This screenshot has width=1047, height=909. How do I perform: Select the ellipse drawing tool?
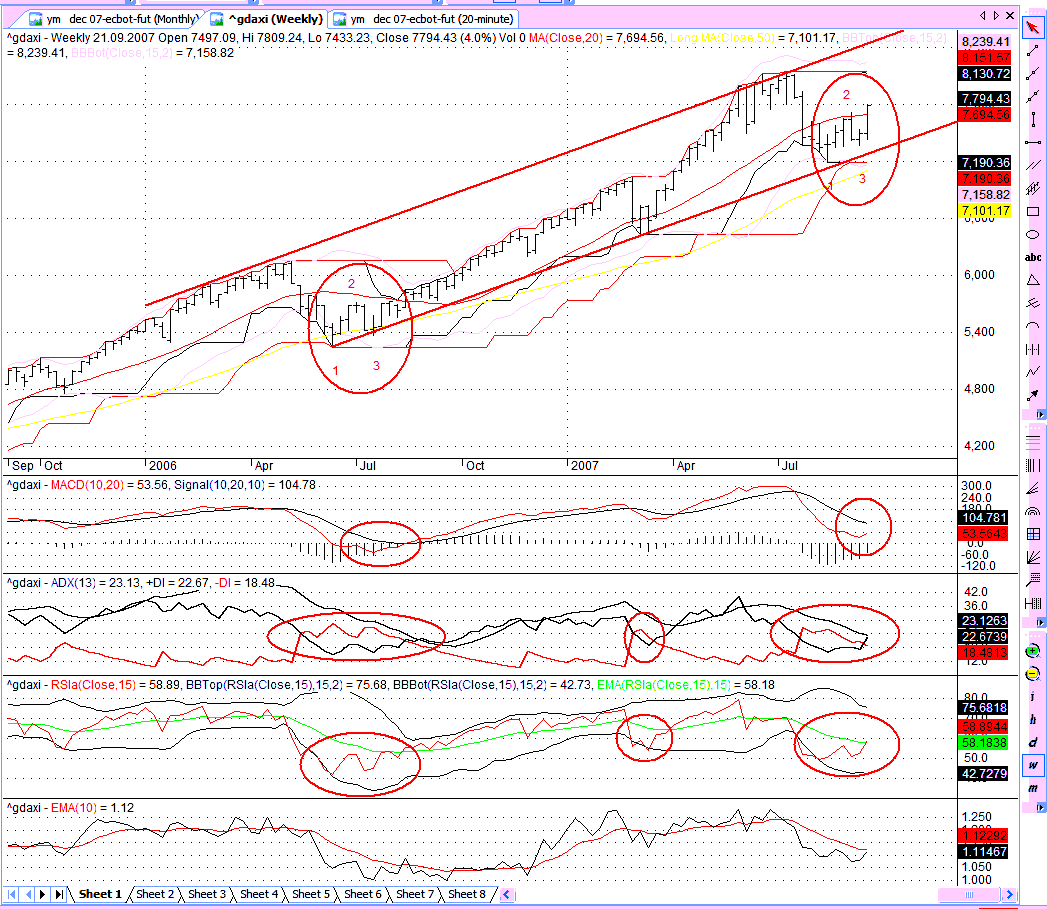coord(1032,234)
